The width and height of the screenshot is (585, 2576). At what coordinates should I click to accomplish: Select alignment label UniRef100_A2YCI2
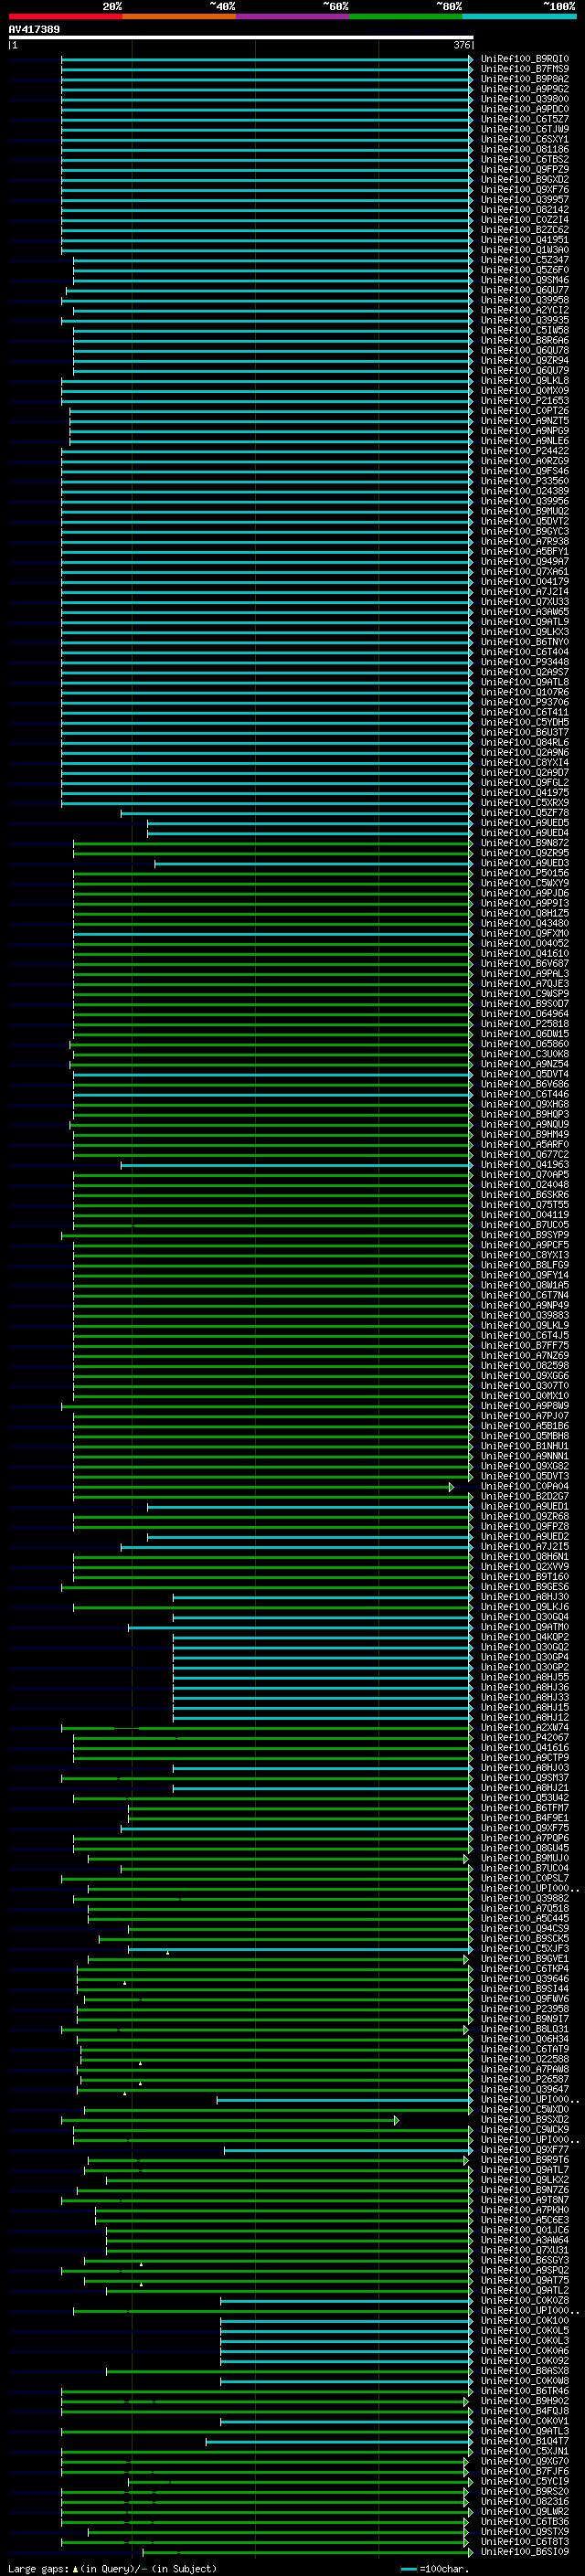pyautogui.click(x=525, y=310)
